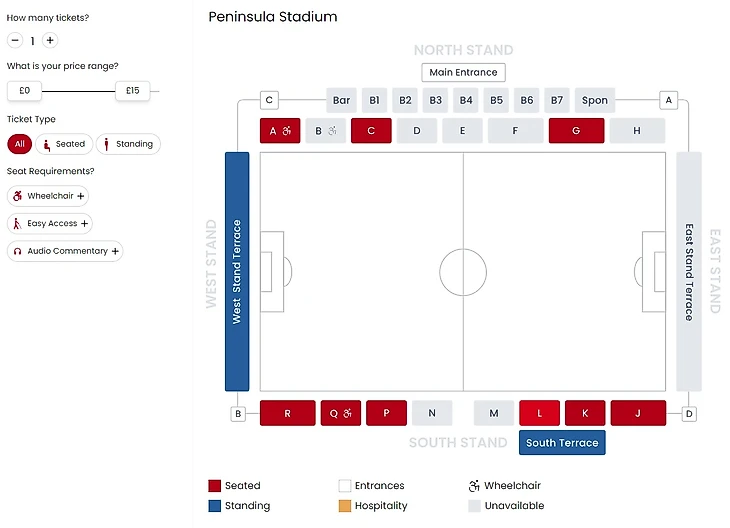Click the blue Standing legend swatch
This screenshot has width=730, height=528.
pos(214,506)
